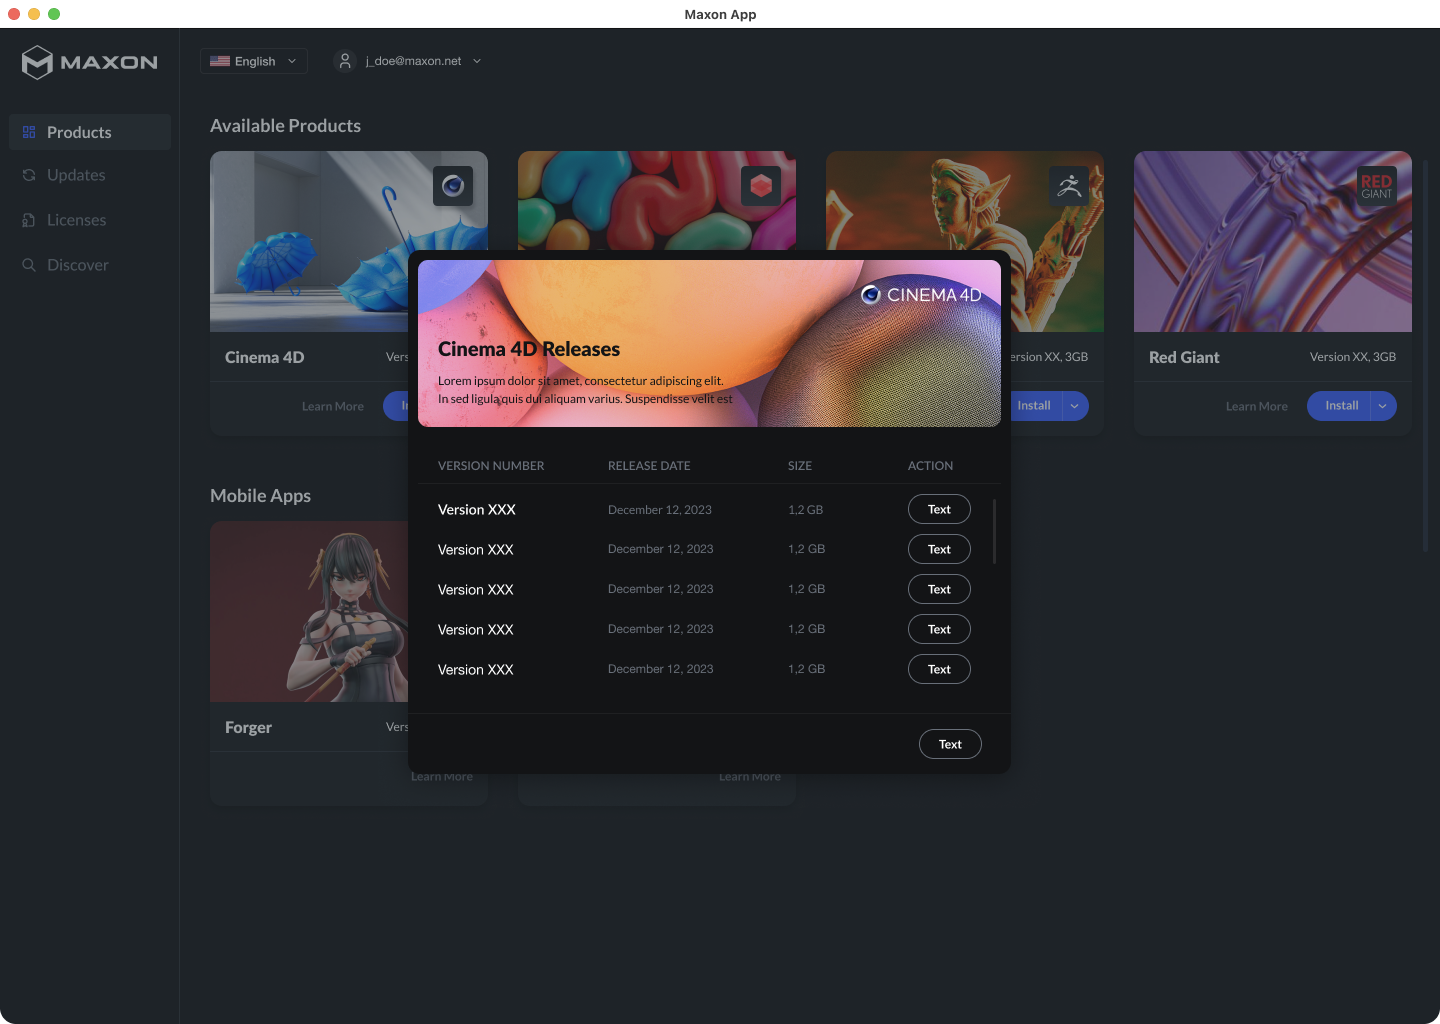Click the US flag language icon

tap(220, 61)
